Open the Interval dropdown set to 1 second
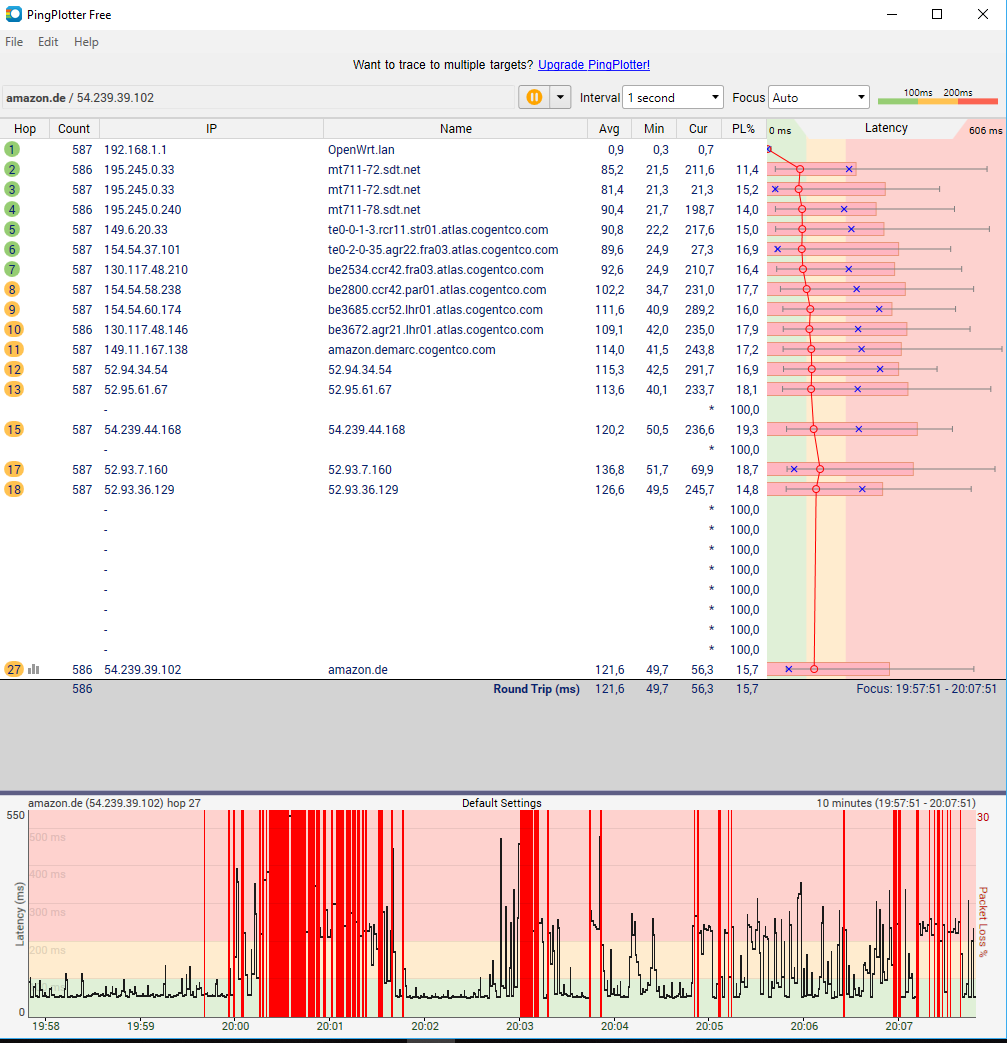 672,97
